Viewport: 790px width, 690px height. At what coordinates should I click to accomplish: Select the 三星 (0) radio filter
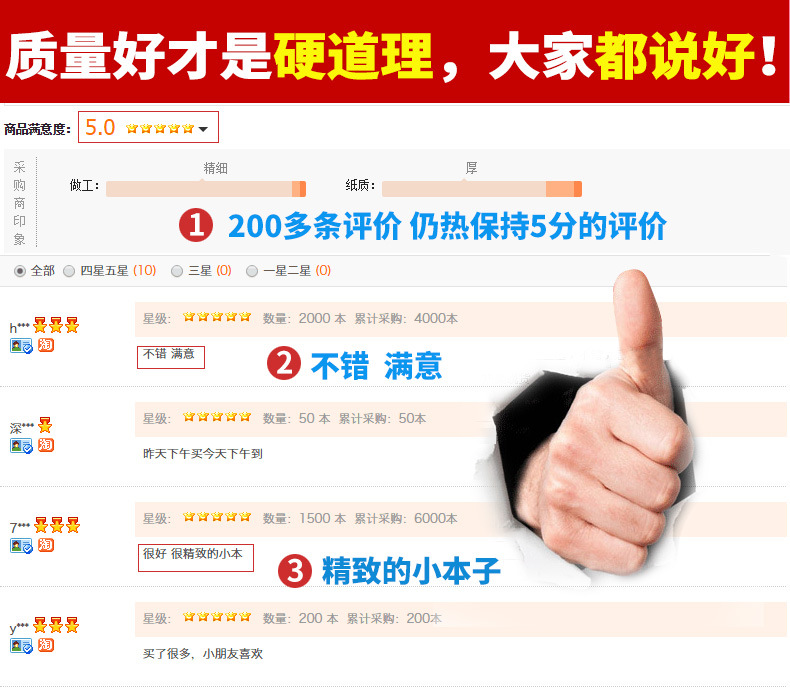[177, 271]
